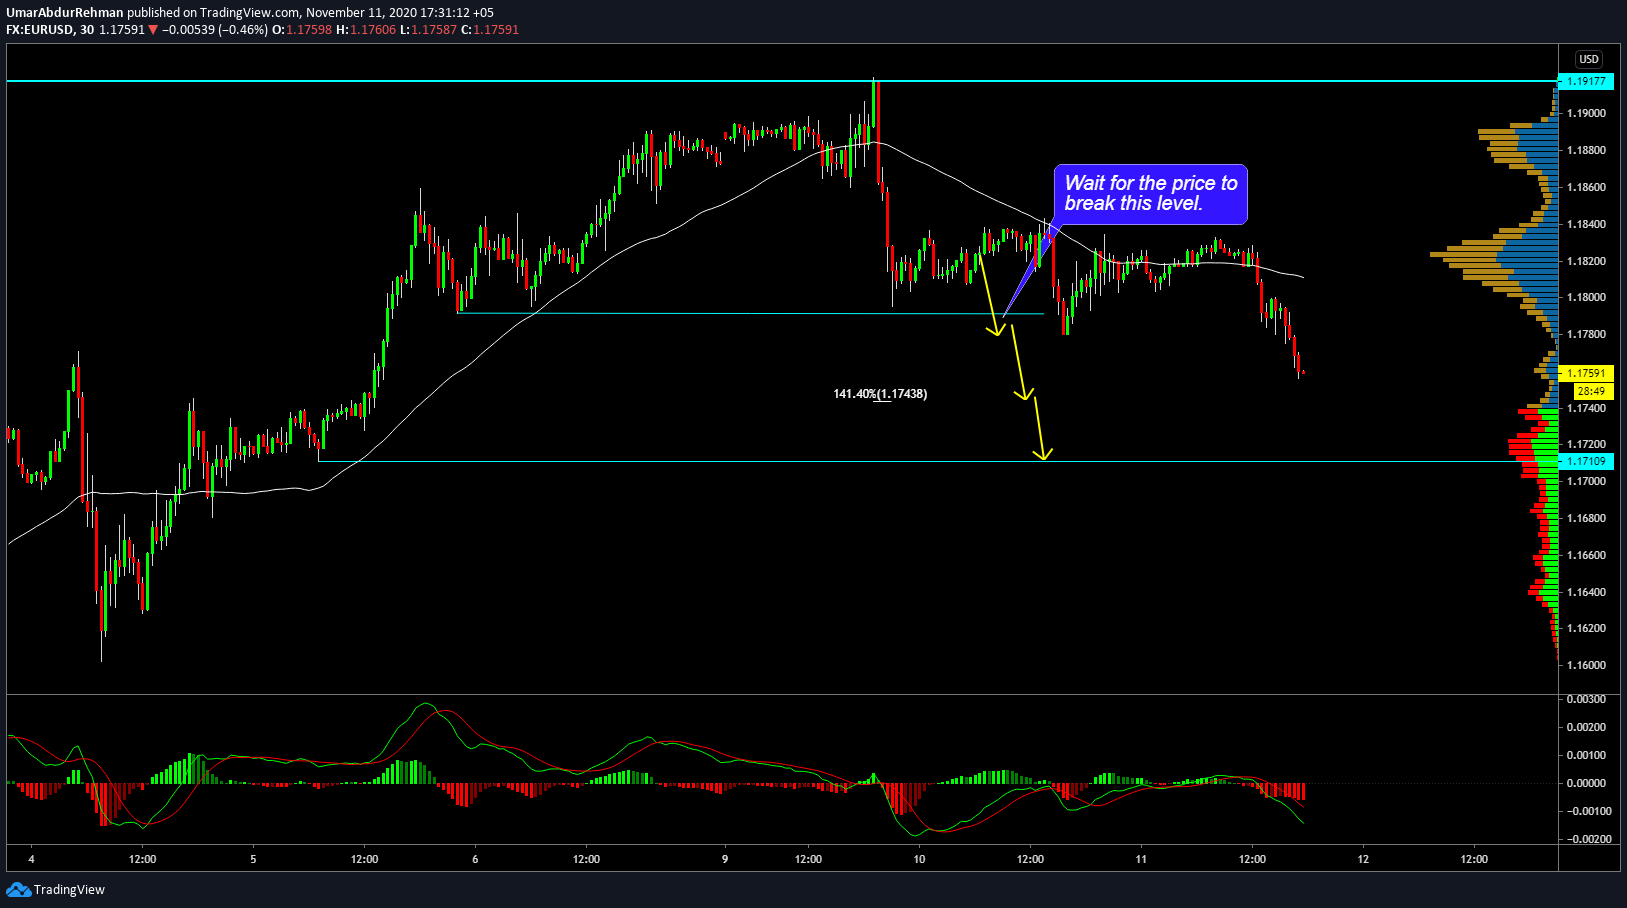Click the 1.16400 price axis label
The height and width of the screenshot is (908, 1627).
point(1586,592)
